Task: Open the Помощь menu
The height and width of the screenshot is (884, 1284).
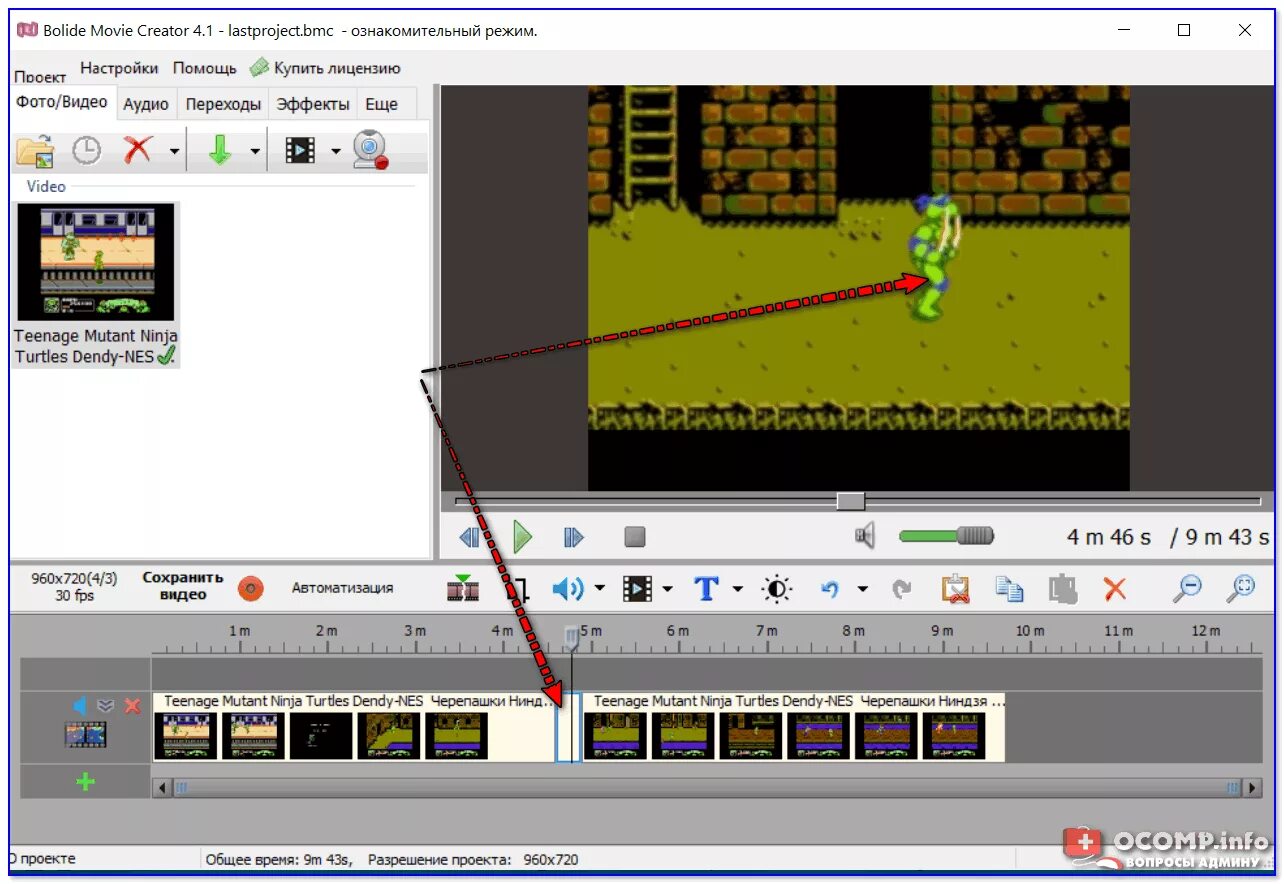Action: point(204,68)
